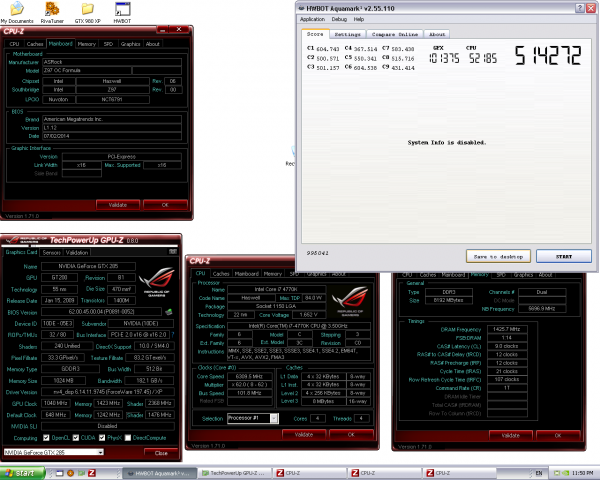This screenshot has width=600, height=480.
Task: Open the GTX 980 XP folder icon
Action: click(88, 9)
